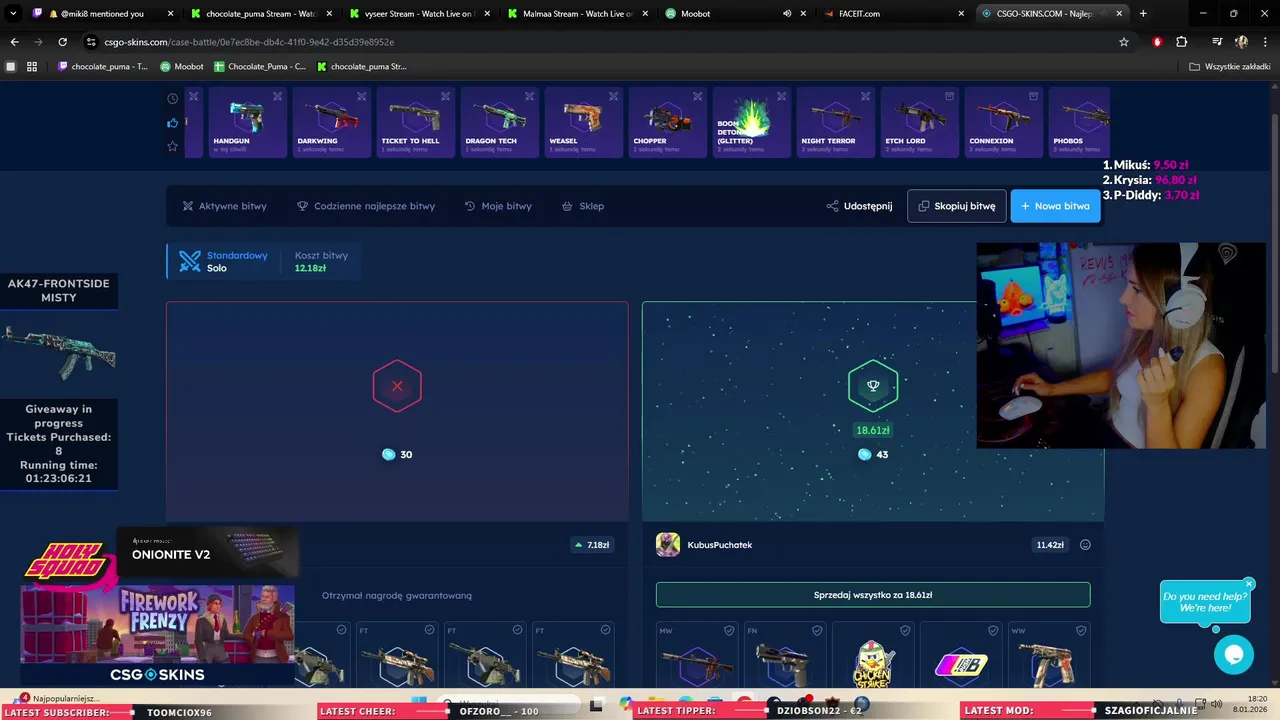This screenshot has width=1280, height=720.
Task: Toggle checkmark on the WW item card
Action: coord(1081,631)
